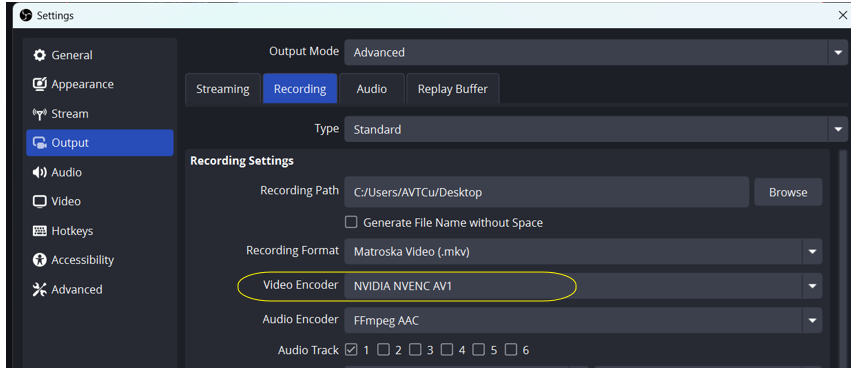The height and width of the screenshot is (368, 851).
Task: Expand the Recording Format dropdown
Action: tap(583, 252)
